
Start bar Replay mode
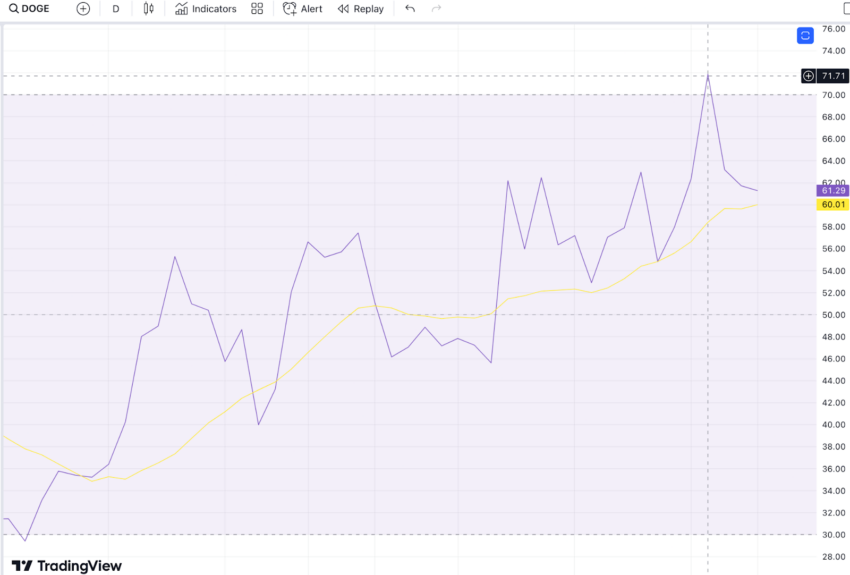point(360,9)
